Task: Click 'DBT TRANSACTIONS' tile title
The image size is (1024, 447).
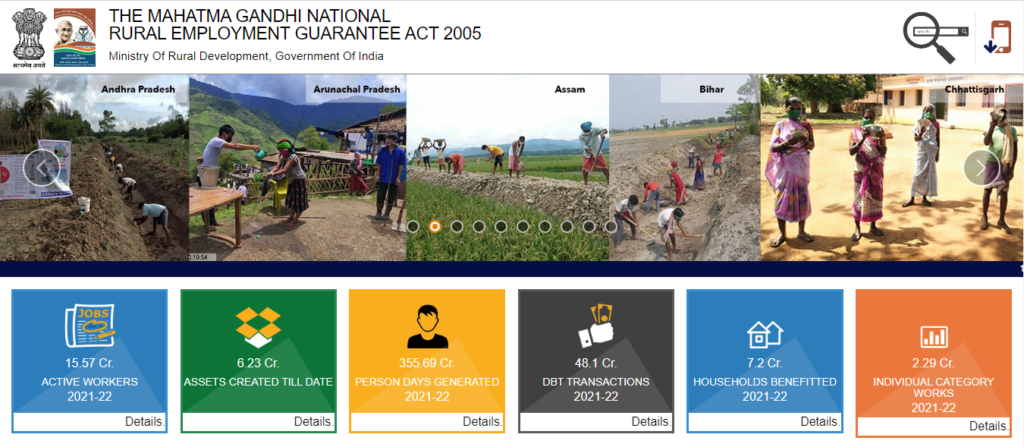Action: point(596,382)
